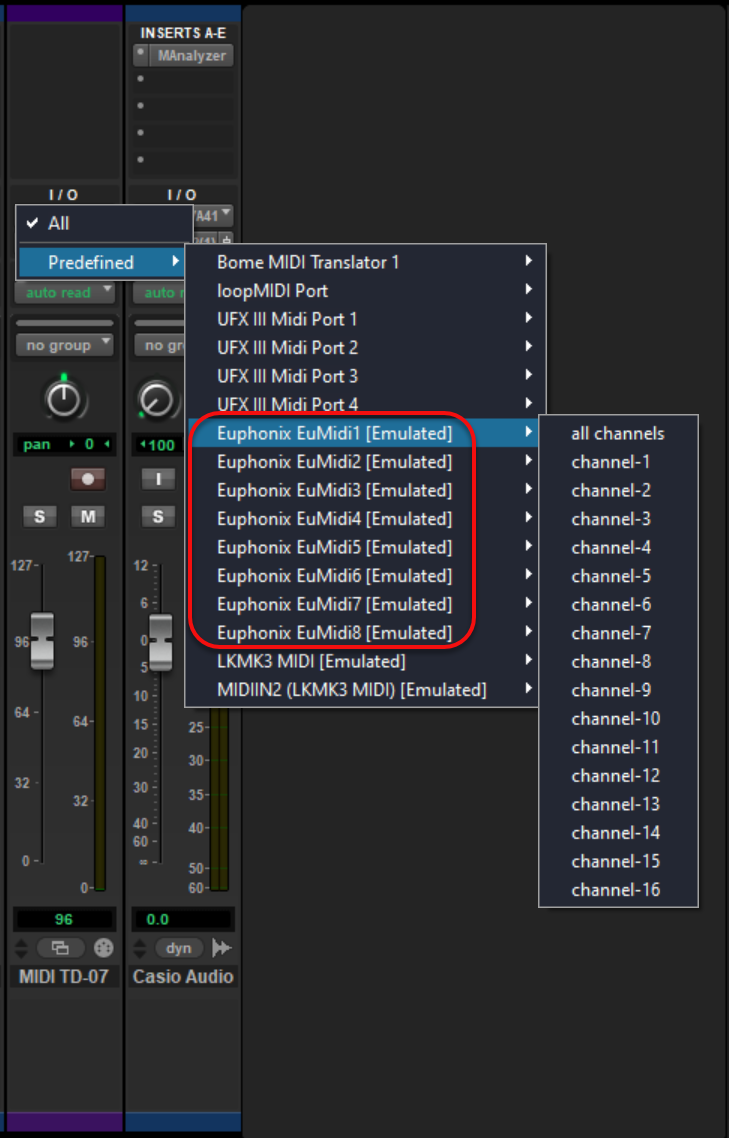Viewport: 729px width, 1138px height.
Task: Click the MAnalyzer insert button
Action: coord(192,56)
